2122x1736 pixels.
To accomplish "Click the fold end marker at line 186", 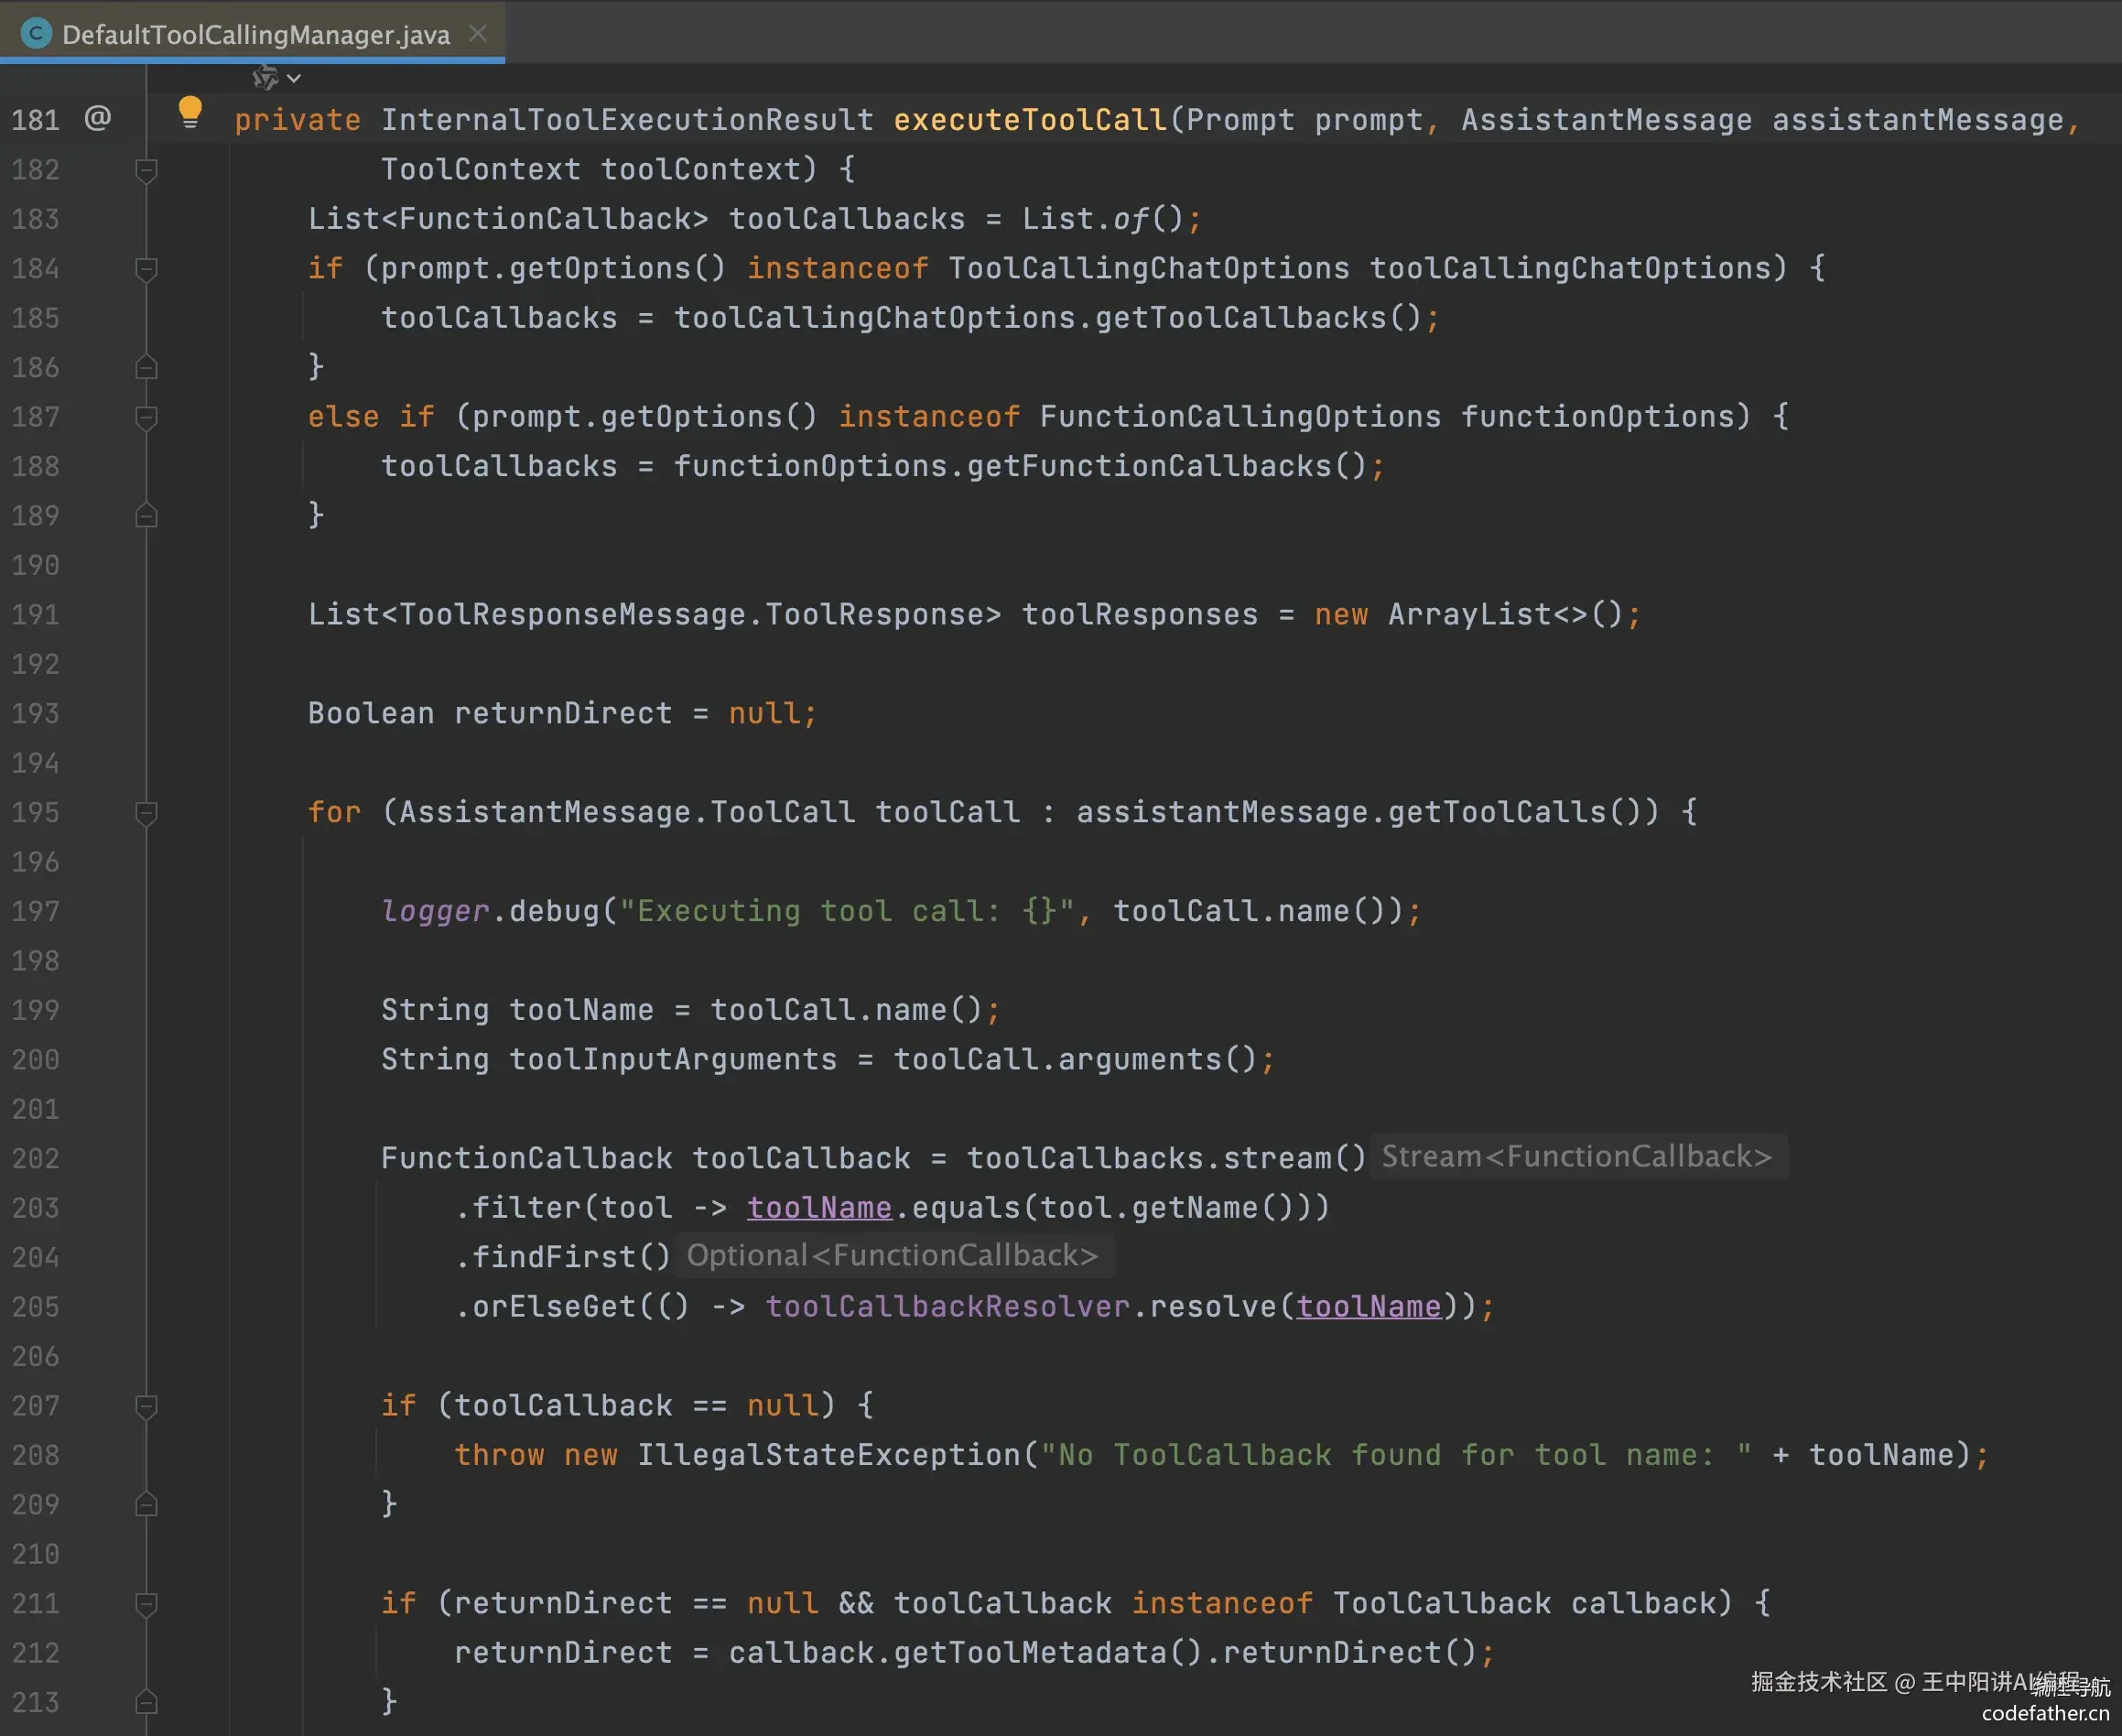I will click(x=146, y=368).
